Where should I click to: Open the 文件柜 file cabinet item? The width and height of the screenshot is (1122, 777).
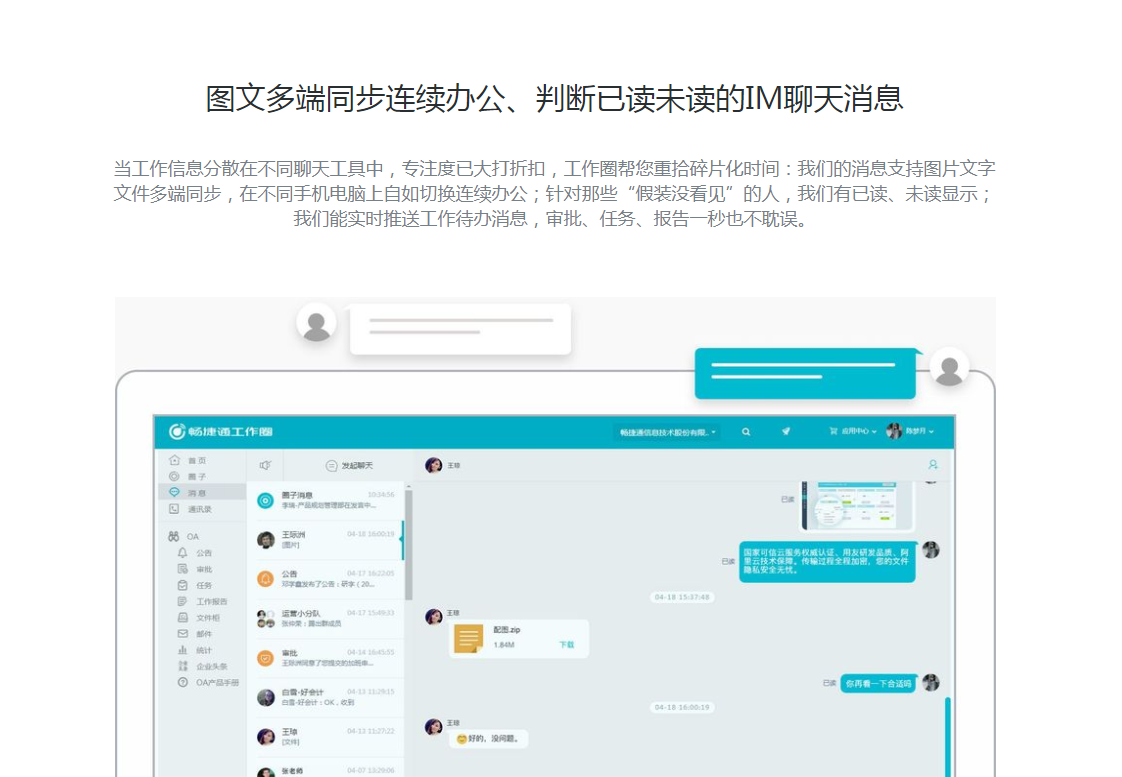(x=199, y=617)
